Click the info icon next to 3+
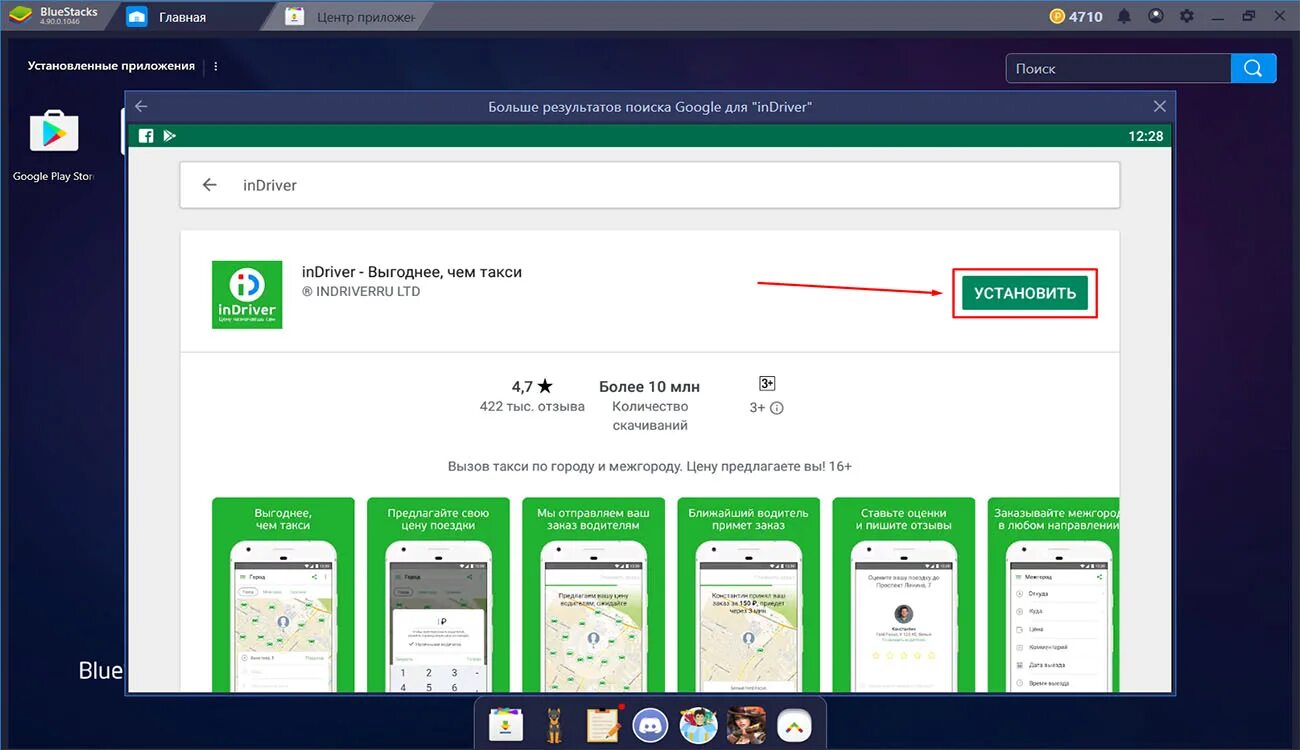 click(777, 408)
